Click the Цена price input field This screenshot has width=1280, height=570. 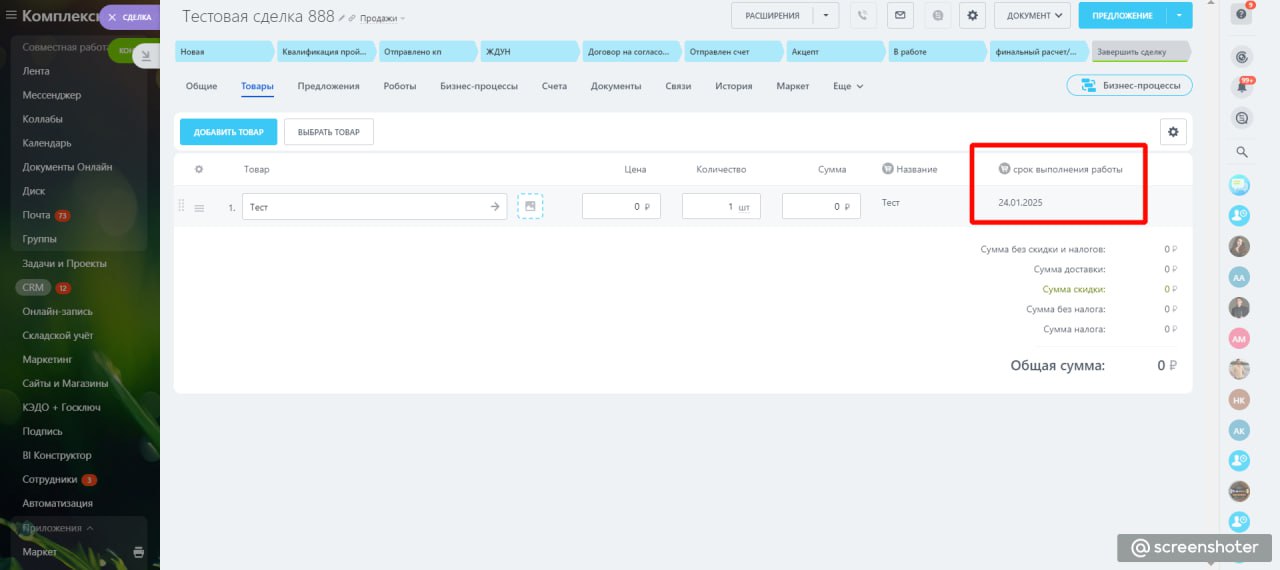[x=621, y=207]
